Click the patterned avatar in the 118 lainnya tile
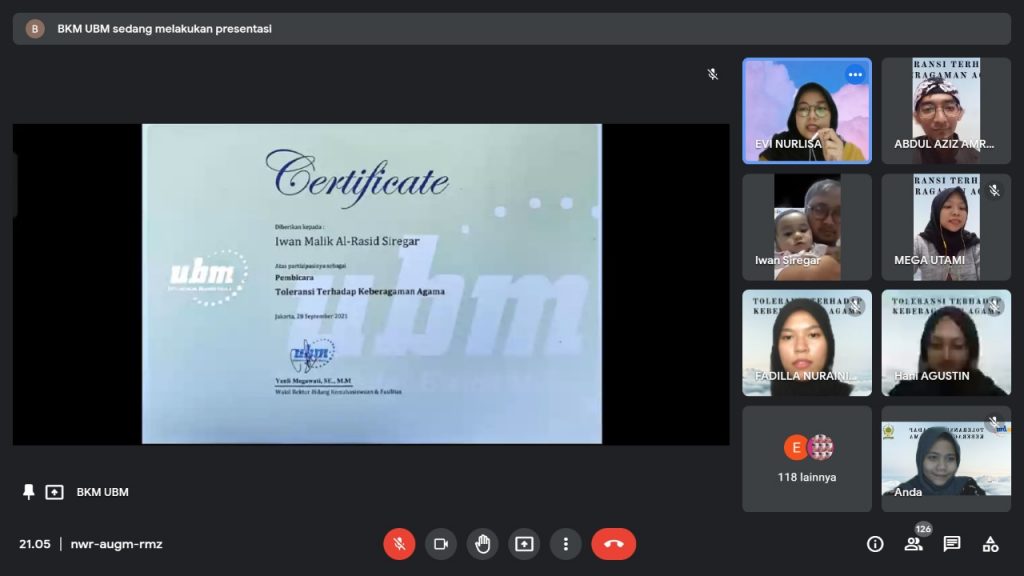 pos(820,447)
